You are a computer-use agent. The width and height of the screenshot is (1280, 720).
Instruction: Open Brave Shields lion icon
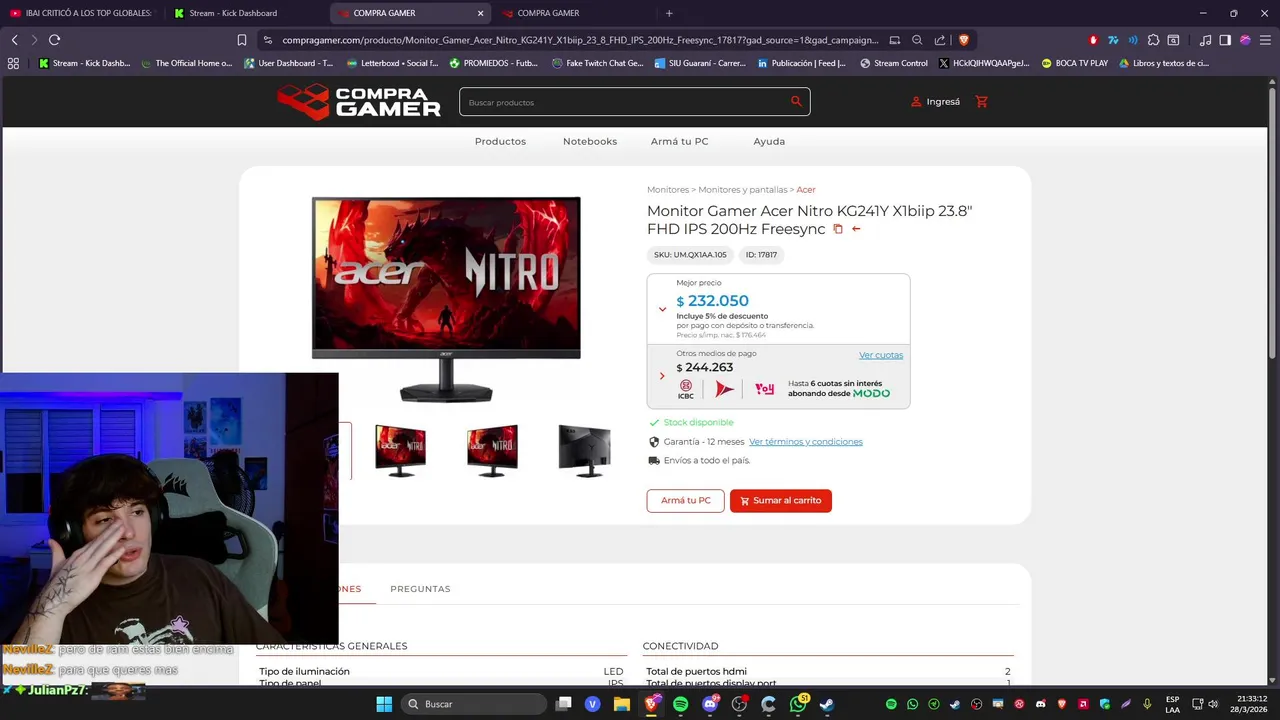point(964,40)
